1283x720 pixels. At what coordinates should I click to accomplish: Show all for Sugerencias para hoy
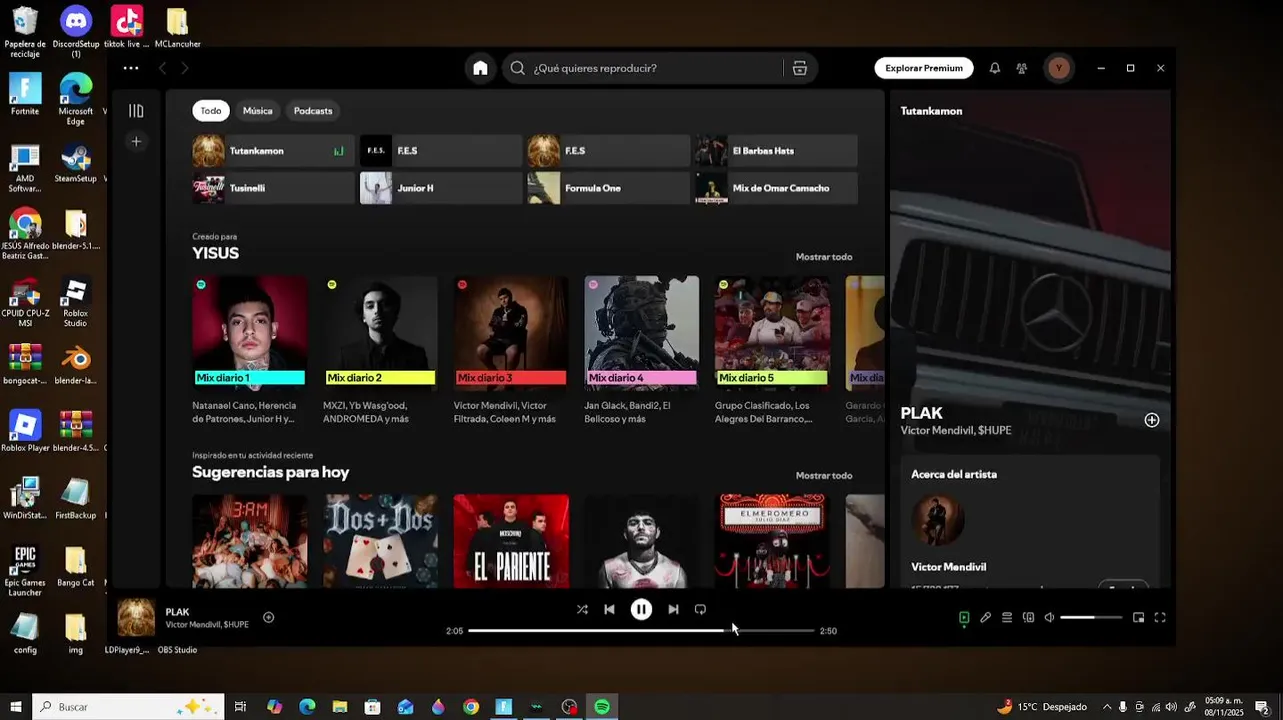(x=824, y=476)
